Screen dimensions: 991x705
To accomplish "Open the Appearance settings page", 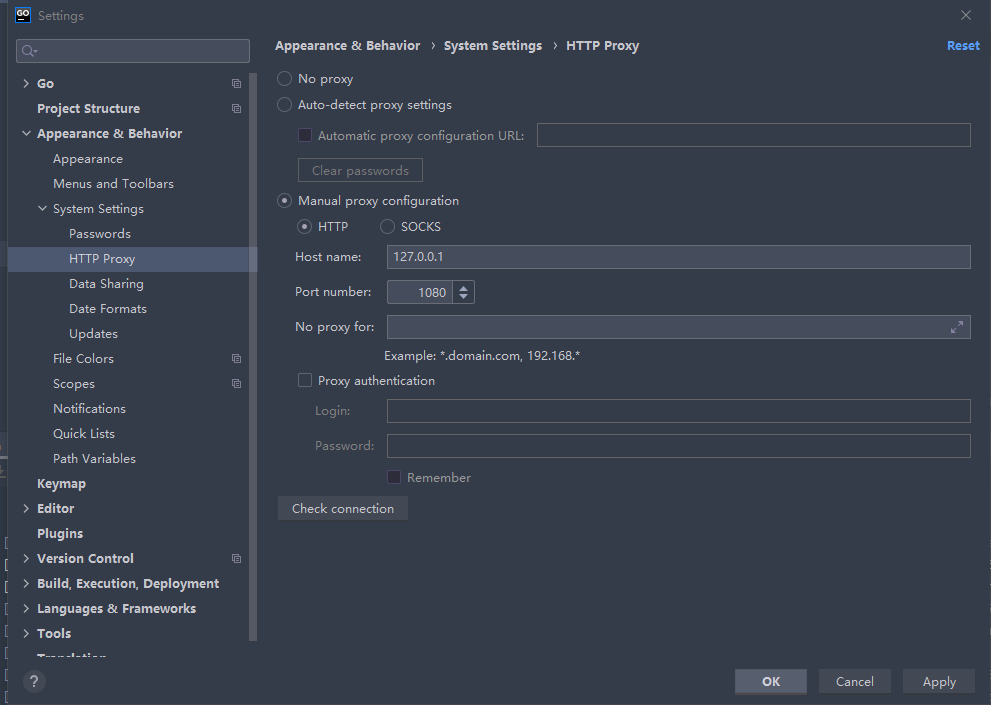I will click(88, 159).
